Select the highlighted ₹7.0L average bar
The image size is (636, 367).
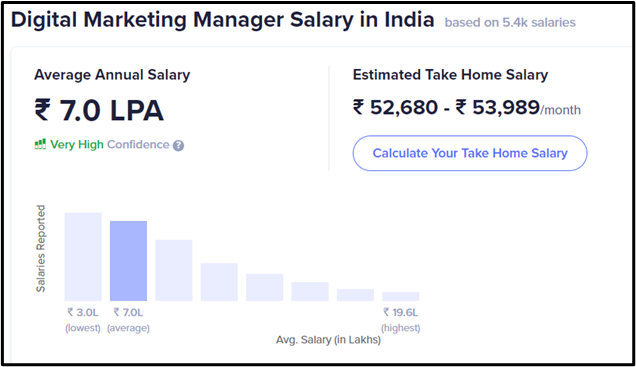(128, 261)
